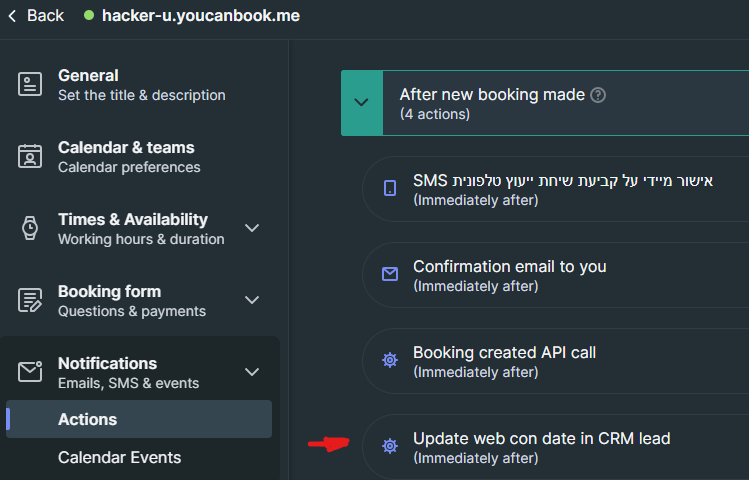Click the Times & Availability watch icon

30,228
